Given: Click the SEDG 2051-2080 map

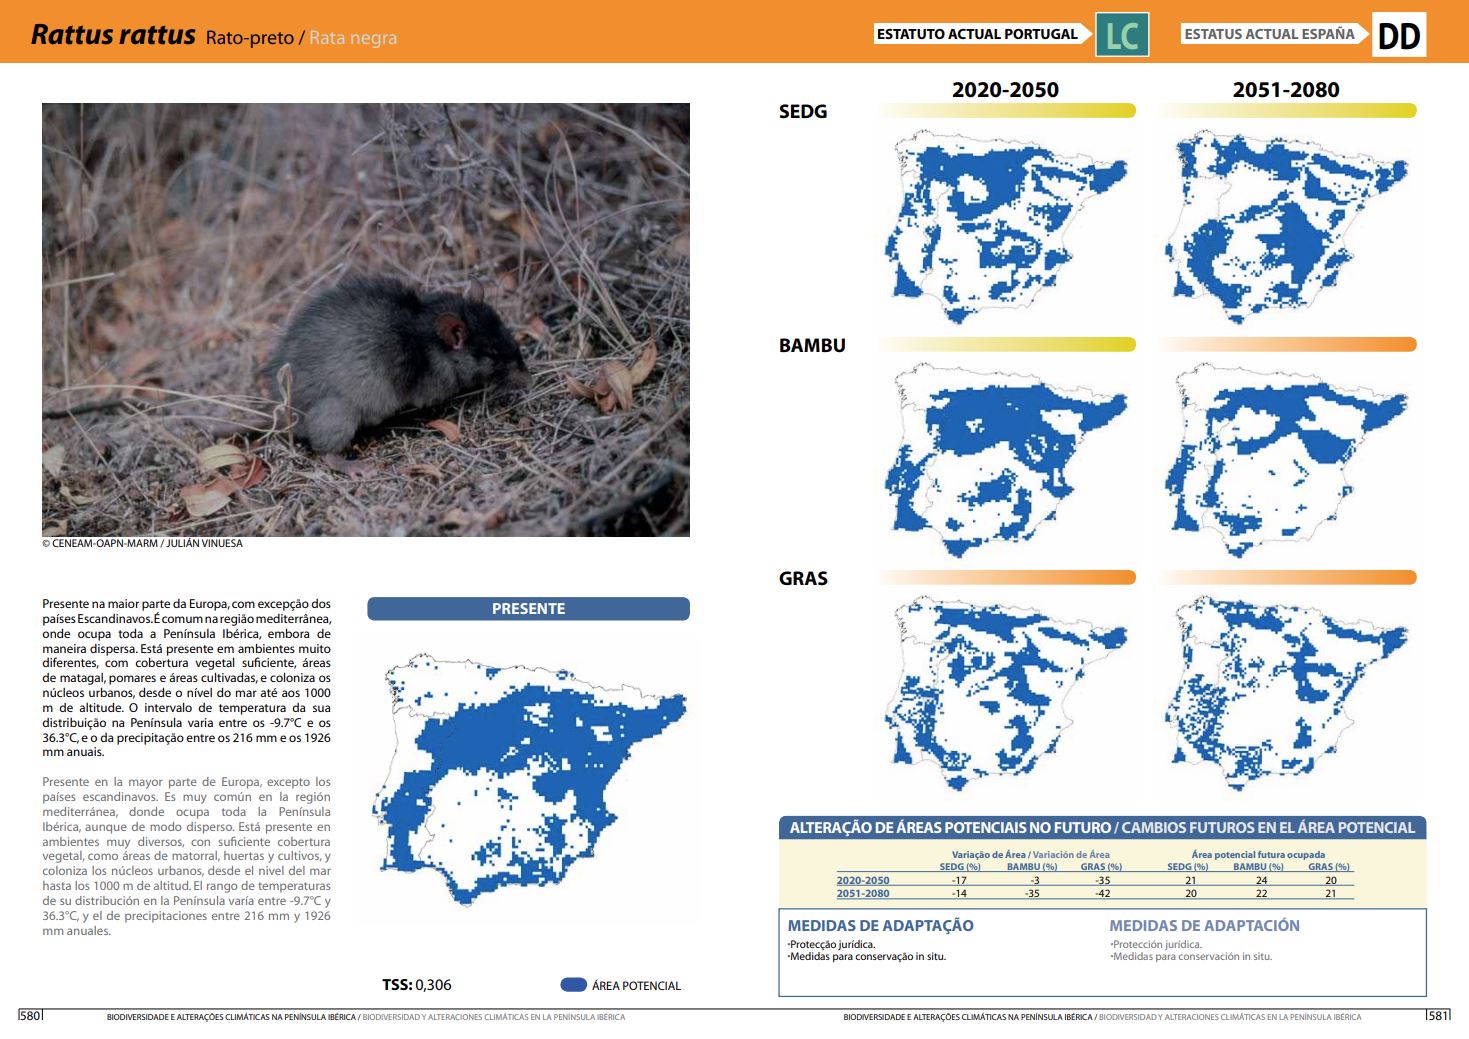Looking at the screenshot, I should pos(1286,227).
